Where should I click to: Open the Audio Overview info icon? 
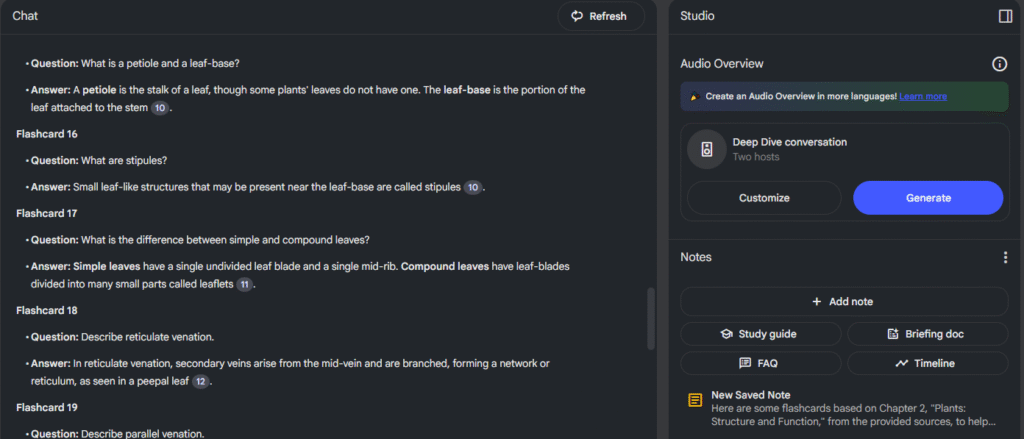coord(999,64)
